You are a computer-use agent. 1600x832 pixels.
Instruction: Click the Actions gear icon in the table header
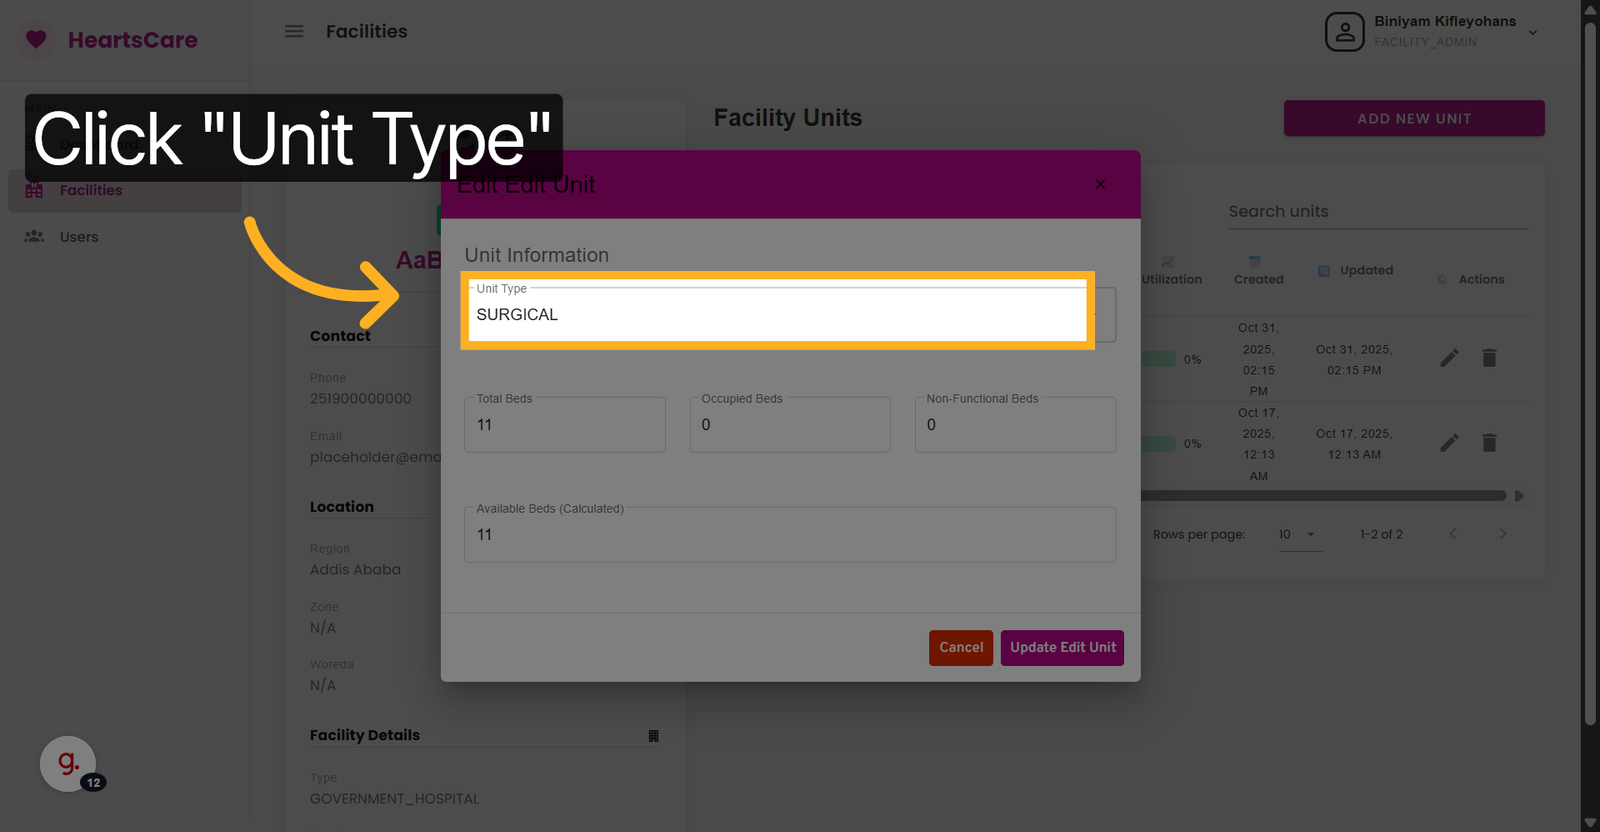[x=1442, y=279]
